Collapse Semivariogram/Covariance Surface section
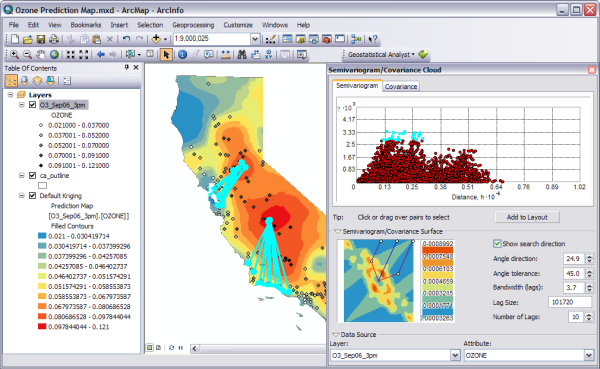 [x=337, y=232]
